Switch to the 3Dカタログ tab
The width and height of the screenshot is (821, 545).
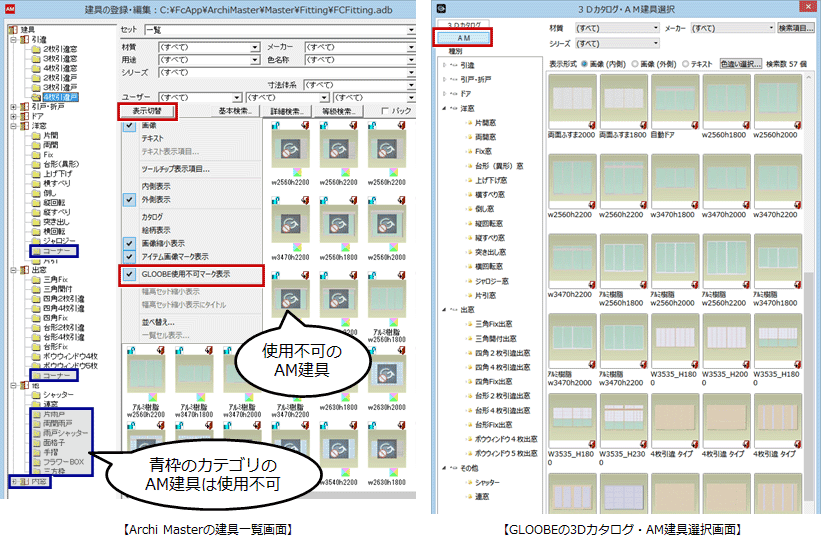coord(464,25)
